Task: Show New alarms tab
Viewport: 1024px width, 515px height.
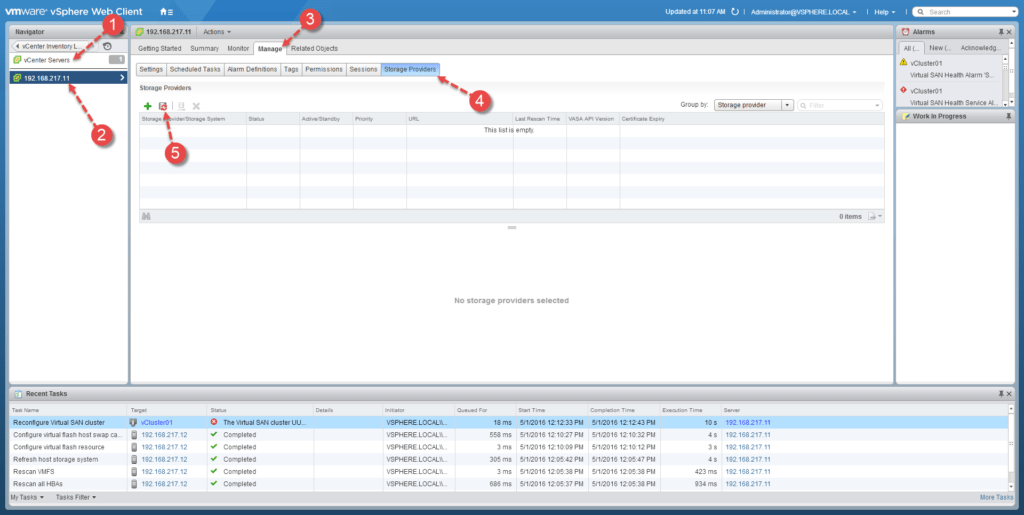Action: coord(940,48)
